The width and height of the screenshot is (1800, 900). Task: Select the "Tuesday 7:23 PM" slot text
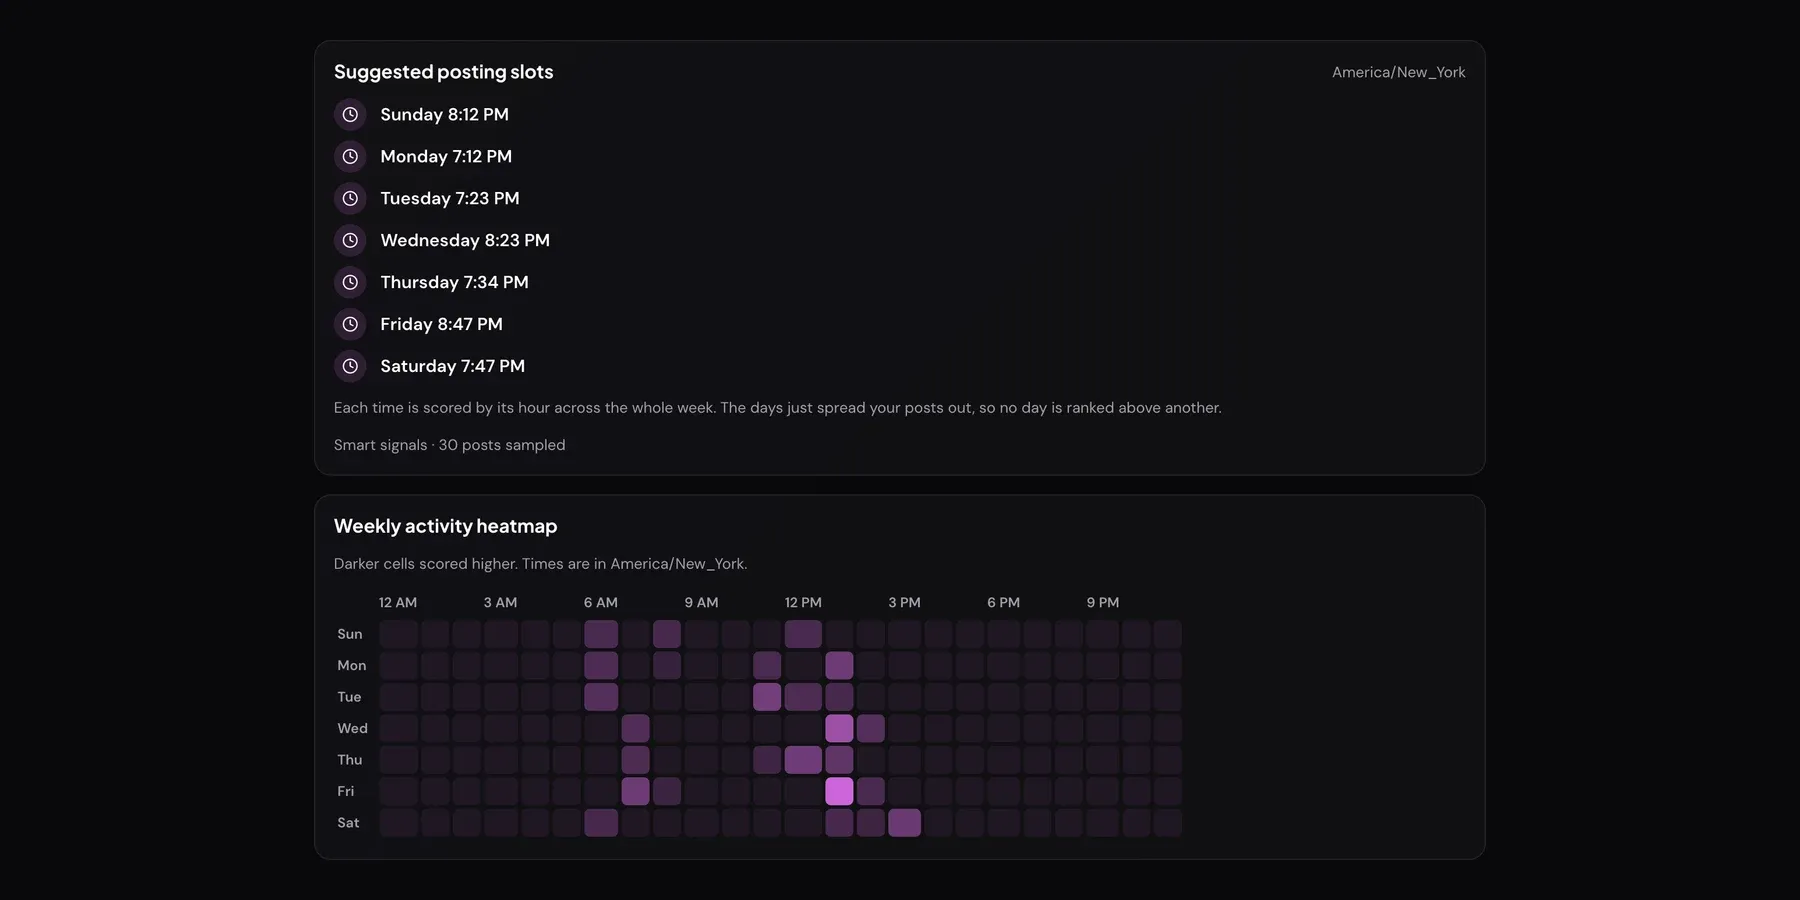[450, 199]
